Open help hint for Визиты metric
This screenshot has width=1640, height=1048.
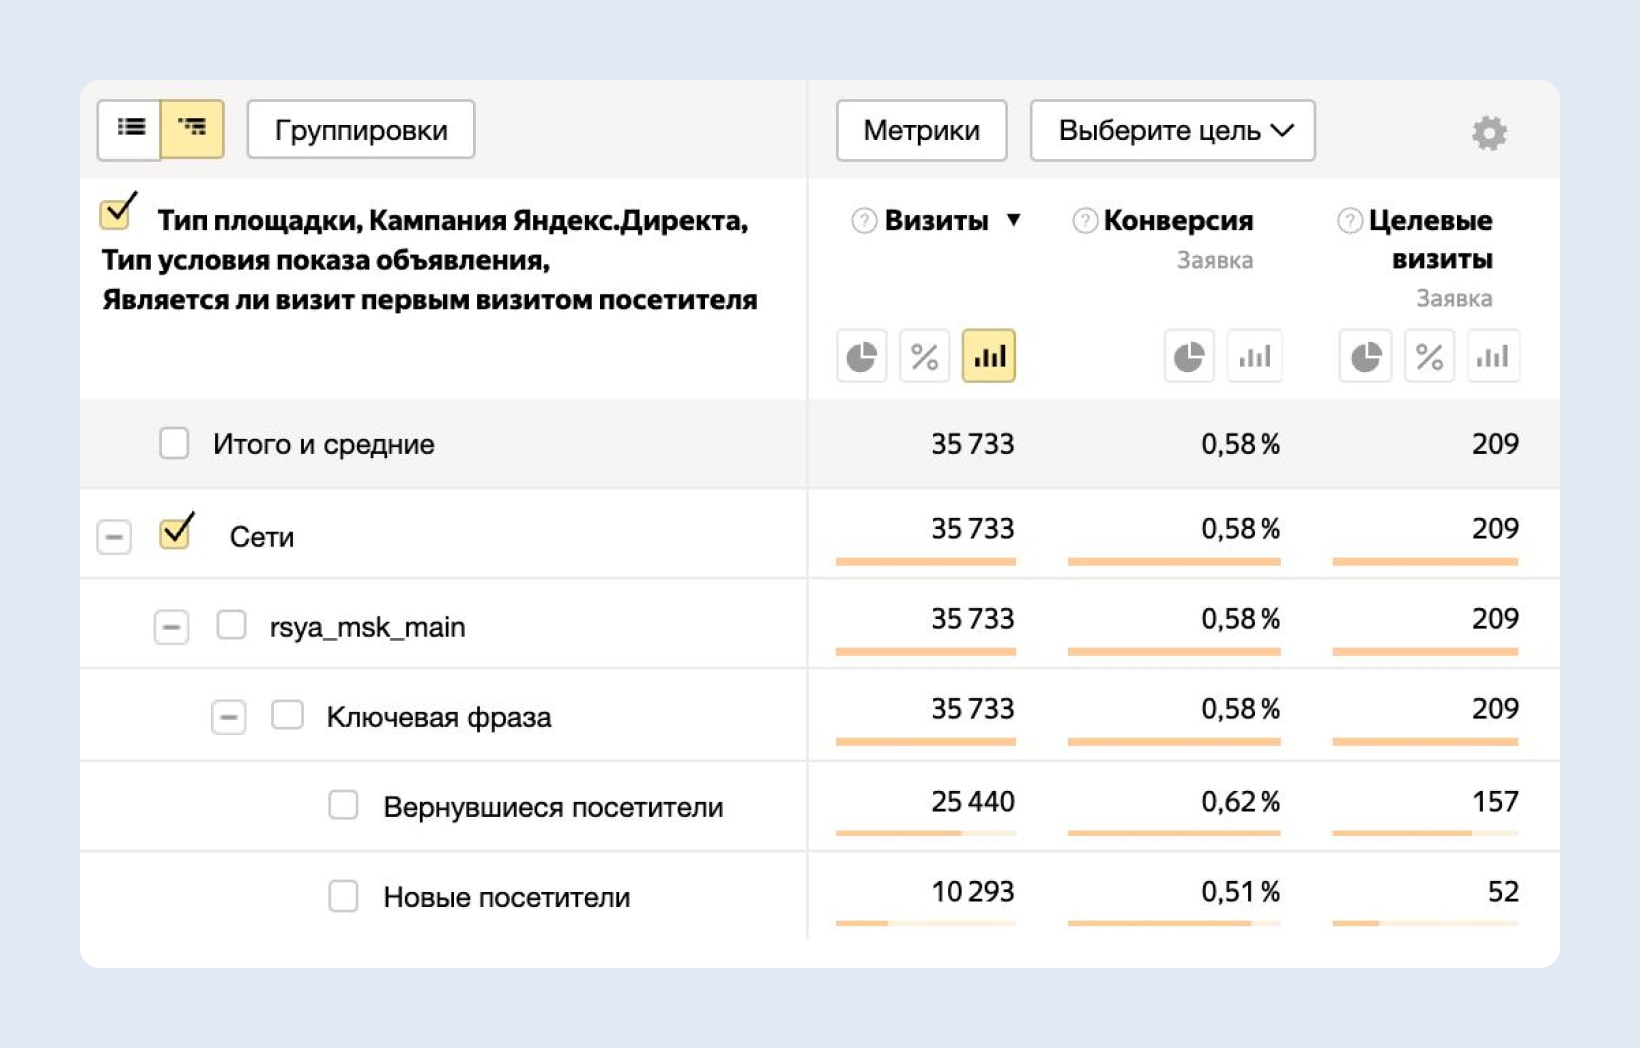(864, 220)
